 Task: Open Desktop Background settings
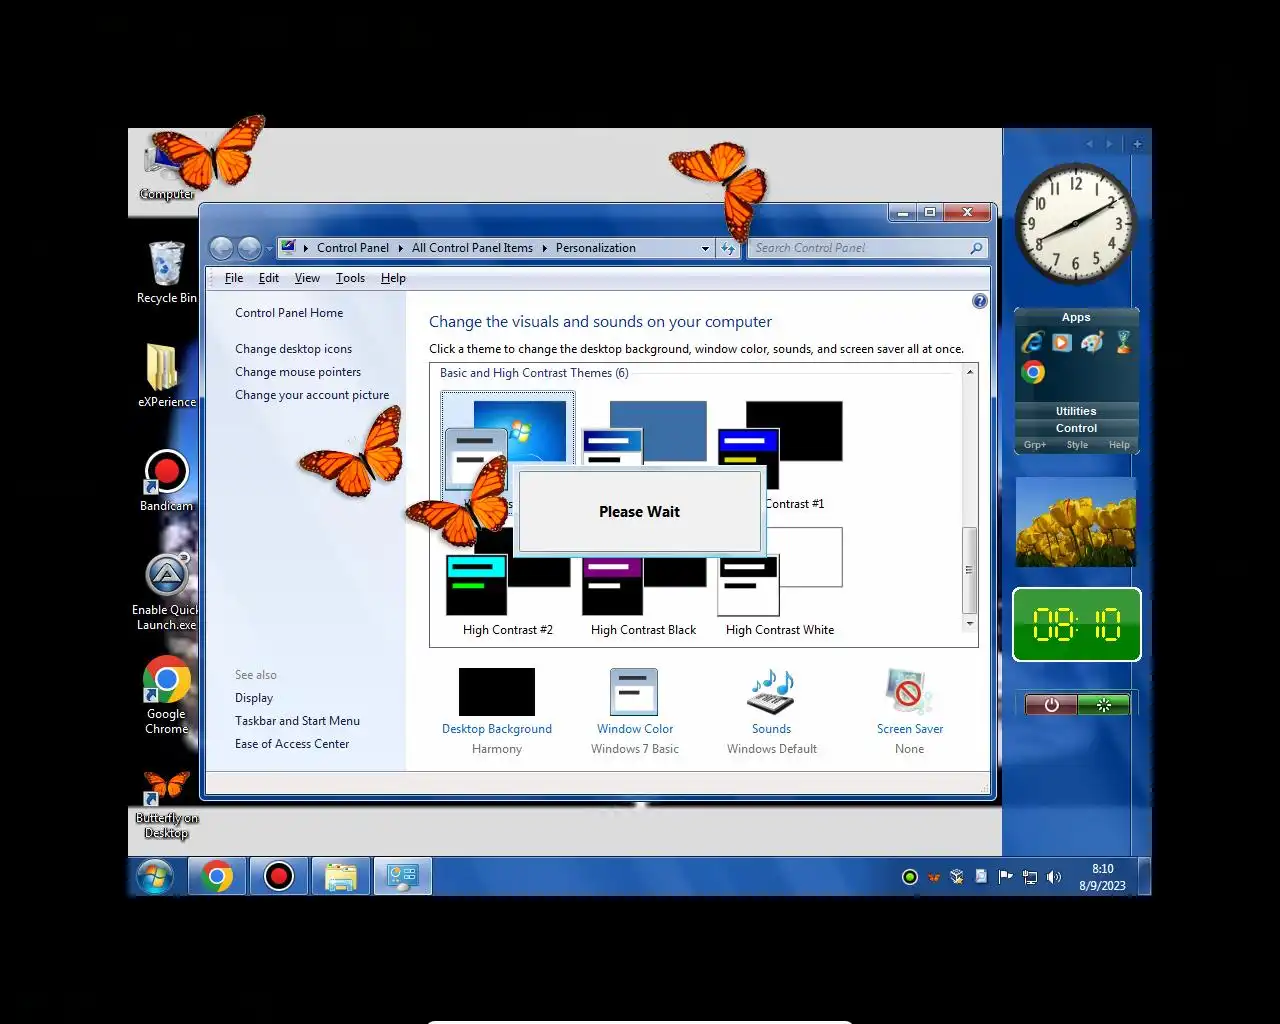coord(497,711)
